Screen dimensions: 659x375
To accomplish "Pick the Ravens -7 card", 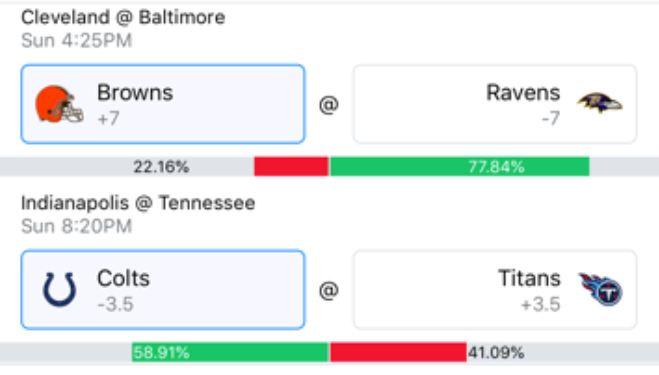I will click(x=495, y=104).
